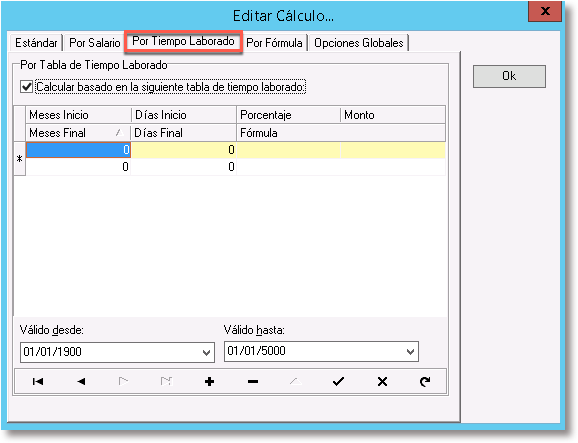Go to first record in navigator
Screen dimensions: 578x443
(38, 381)
